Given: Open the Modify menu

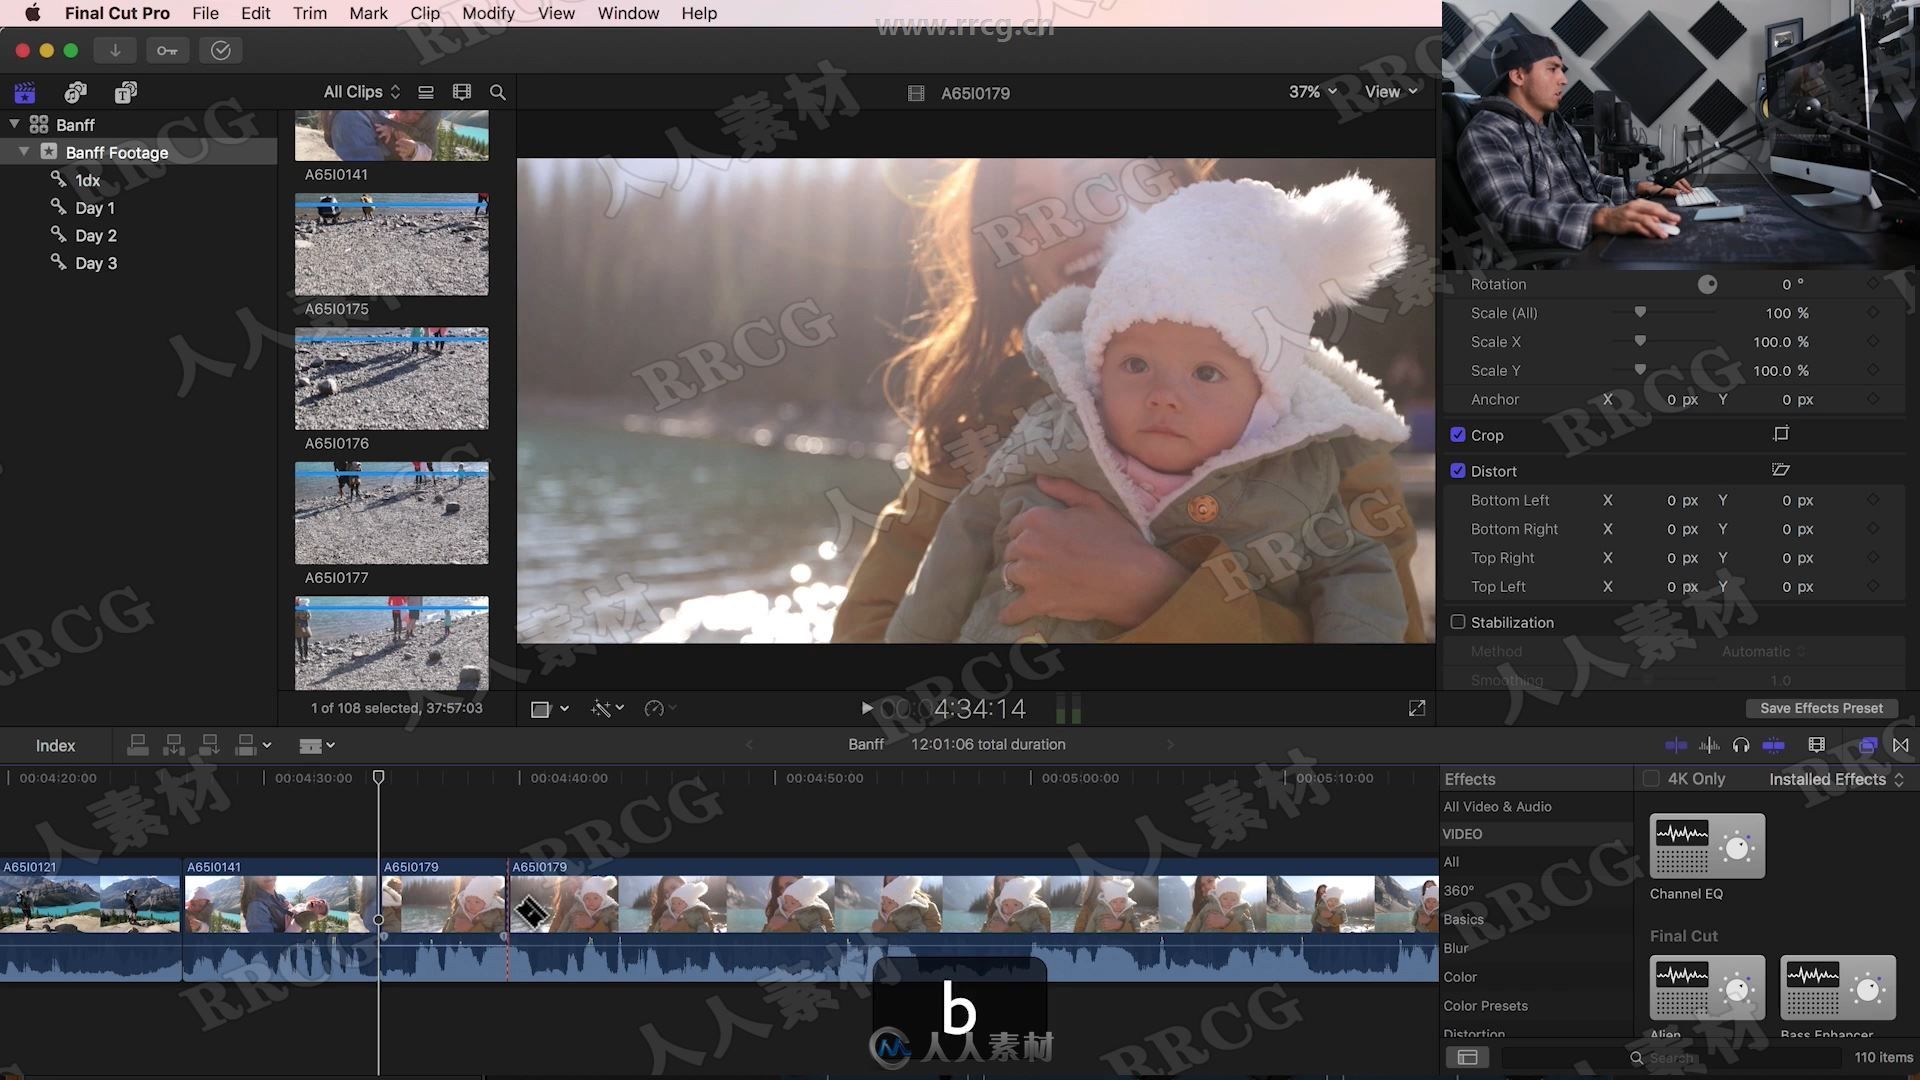Looking at the screenshot, I should pyautogui.click(x=488, y=13).
